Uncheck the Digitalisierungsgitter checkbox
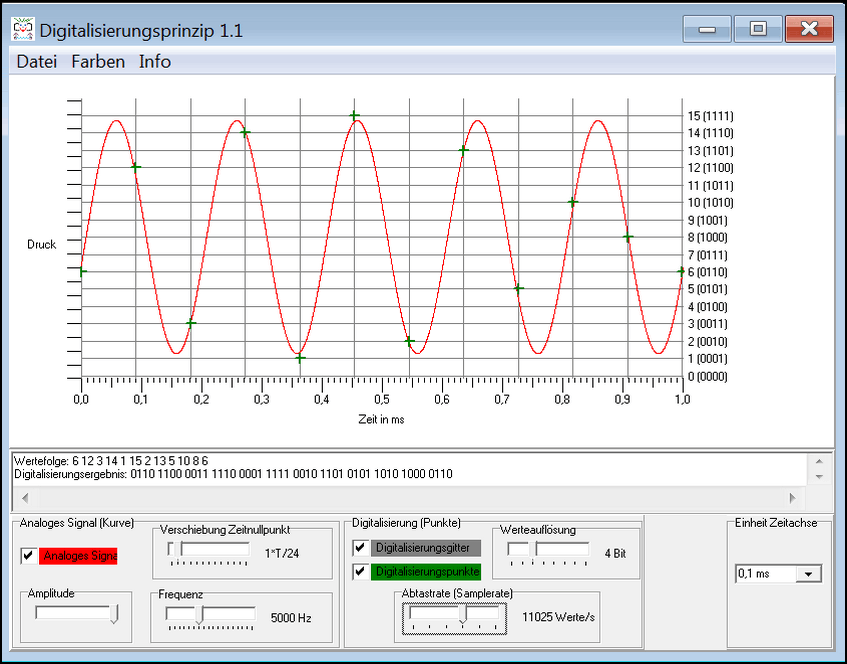 [360, 548]
